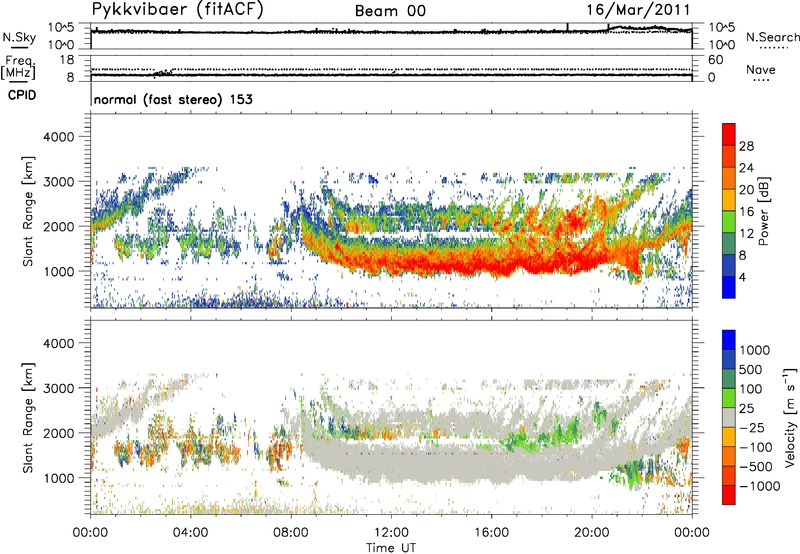The image size is (800, 554).
Task: Click the '16' label on the power color bar
Action: tap(746, 212)
